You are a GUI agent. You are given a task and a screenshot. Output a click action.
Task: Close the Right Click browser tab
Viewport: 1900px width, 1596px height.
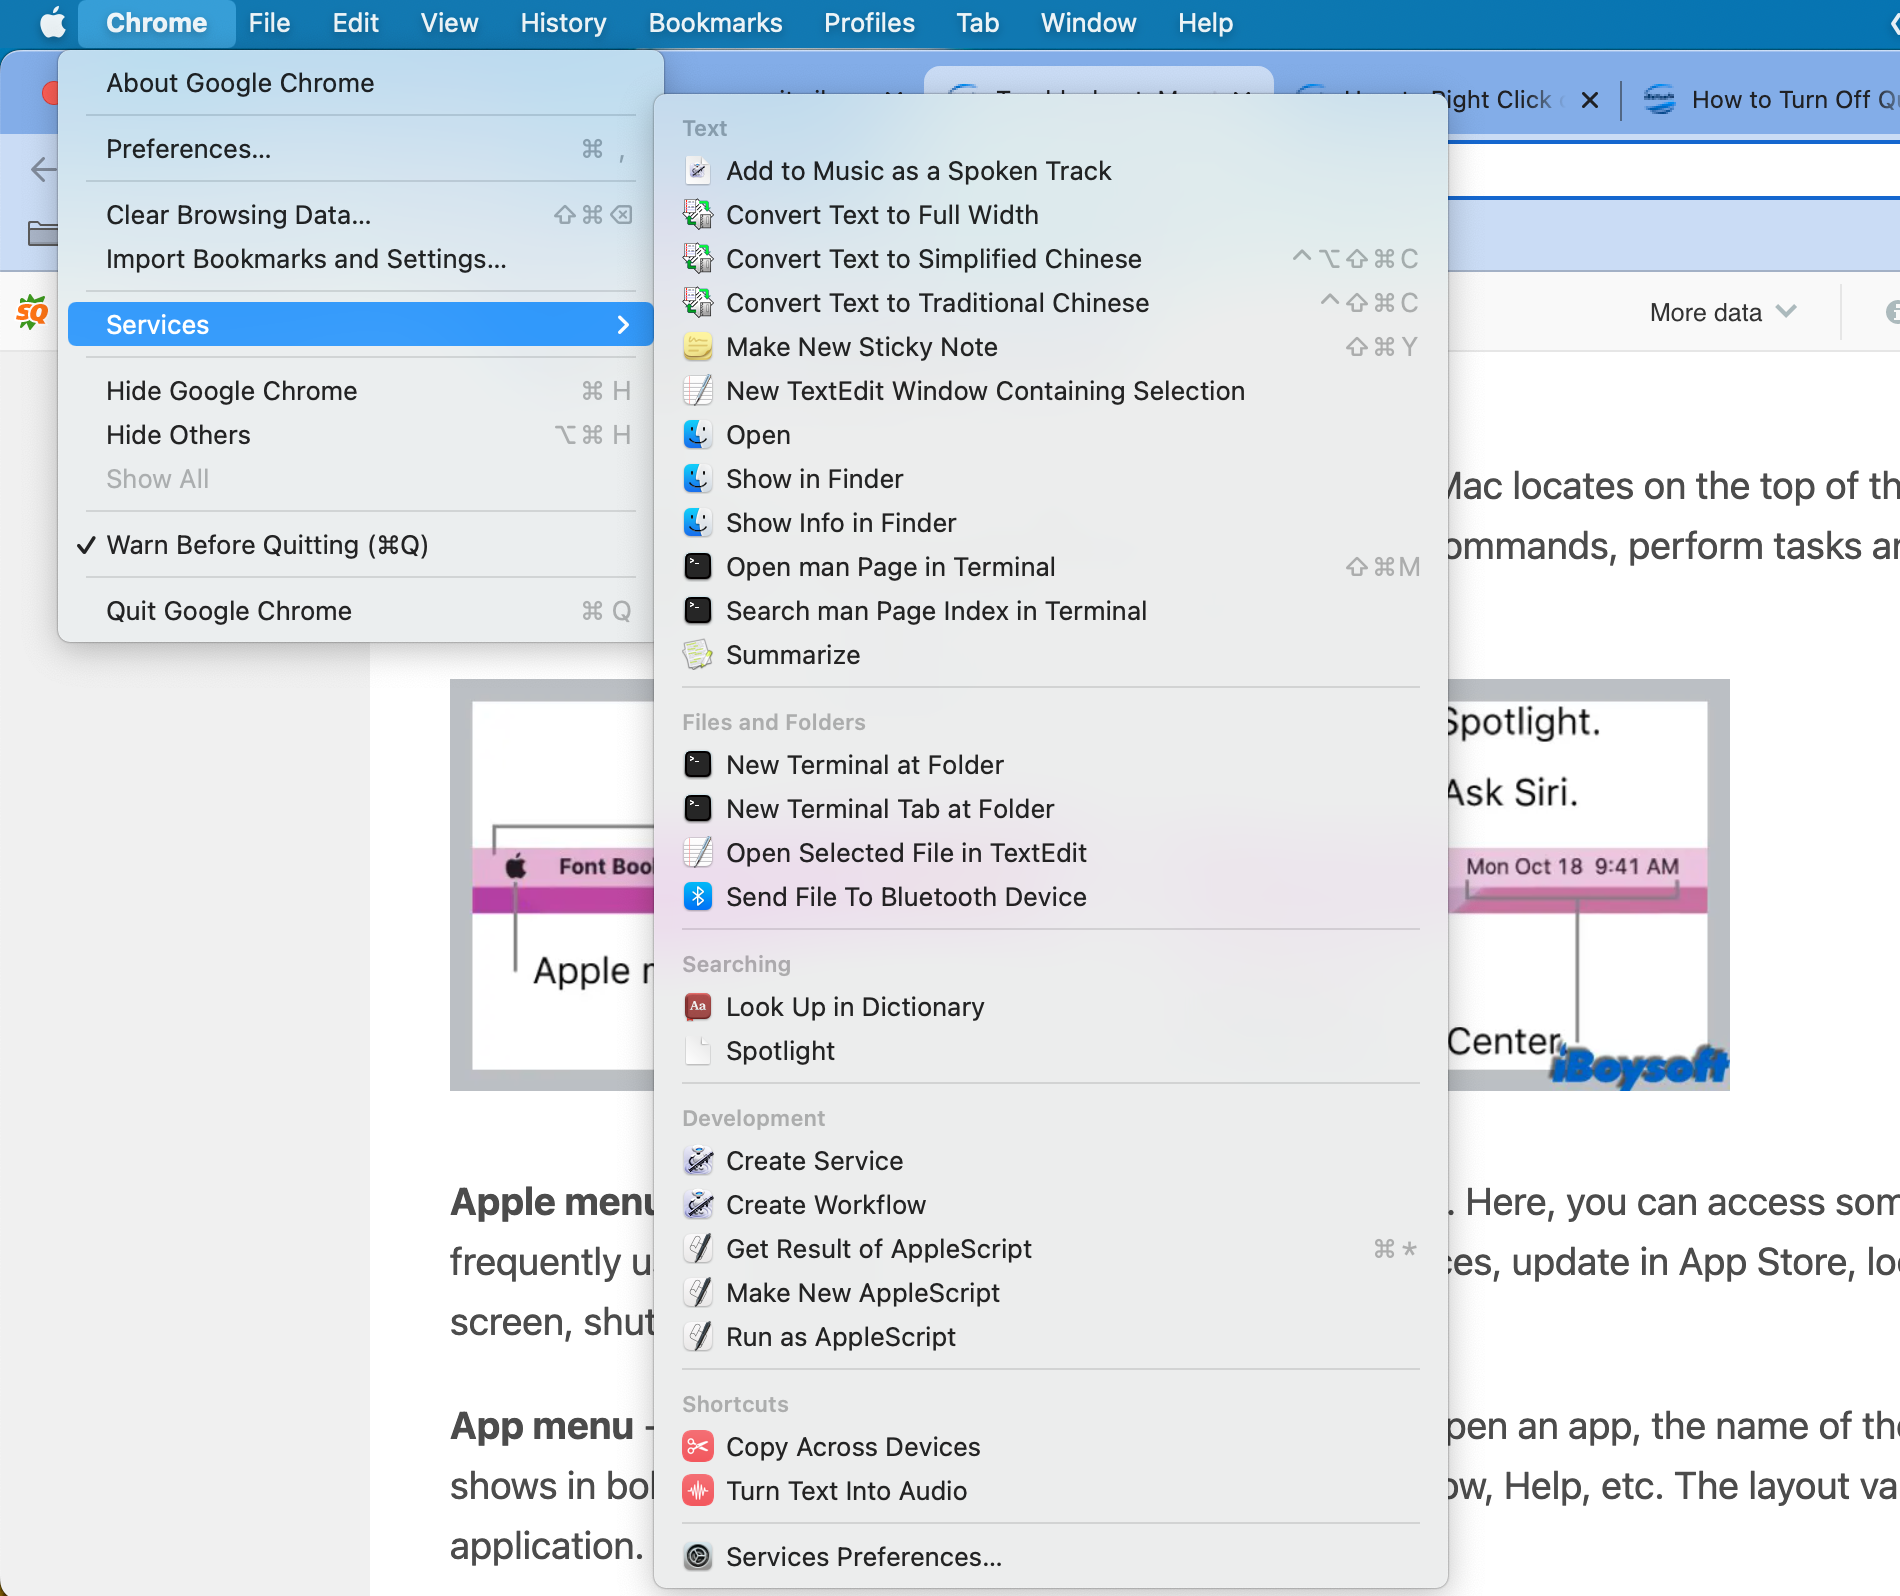pos(1590,100)
